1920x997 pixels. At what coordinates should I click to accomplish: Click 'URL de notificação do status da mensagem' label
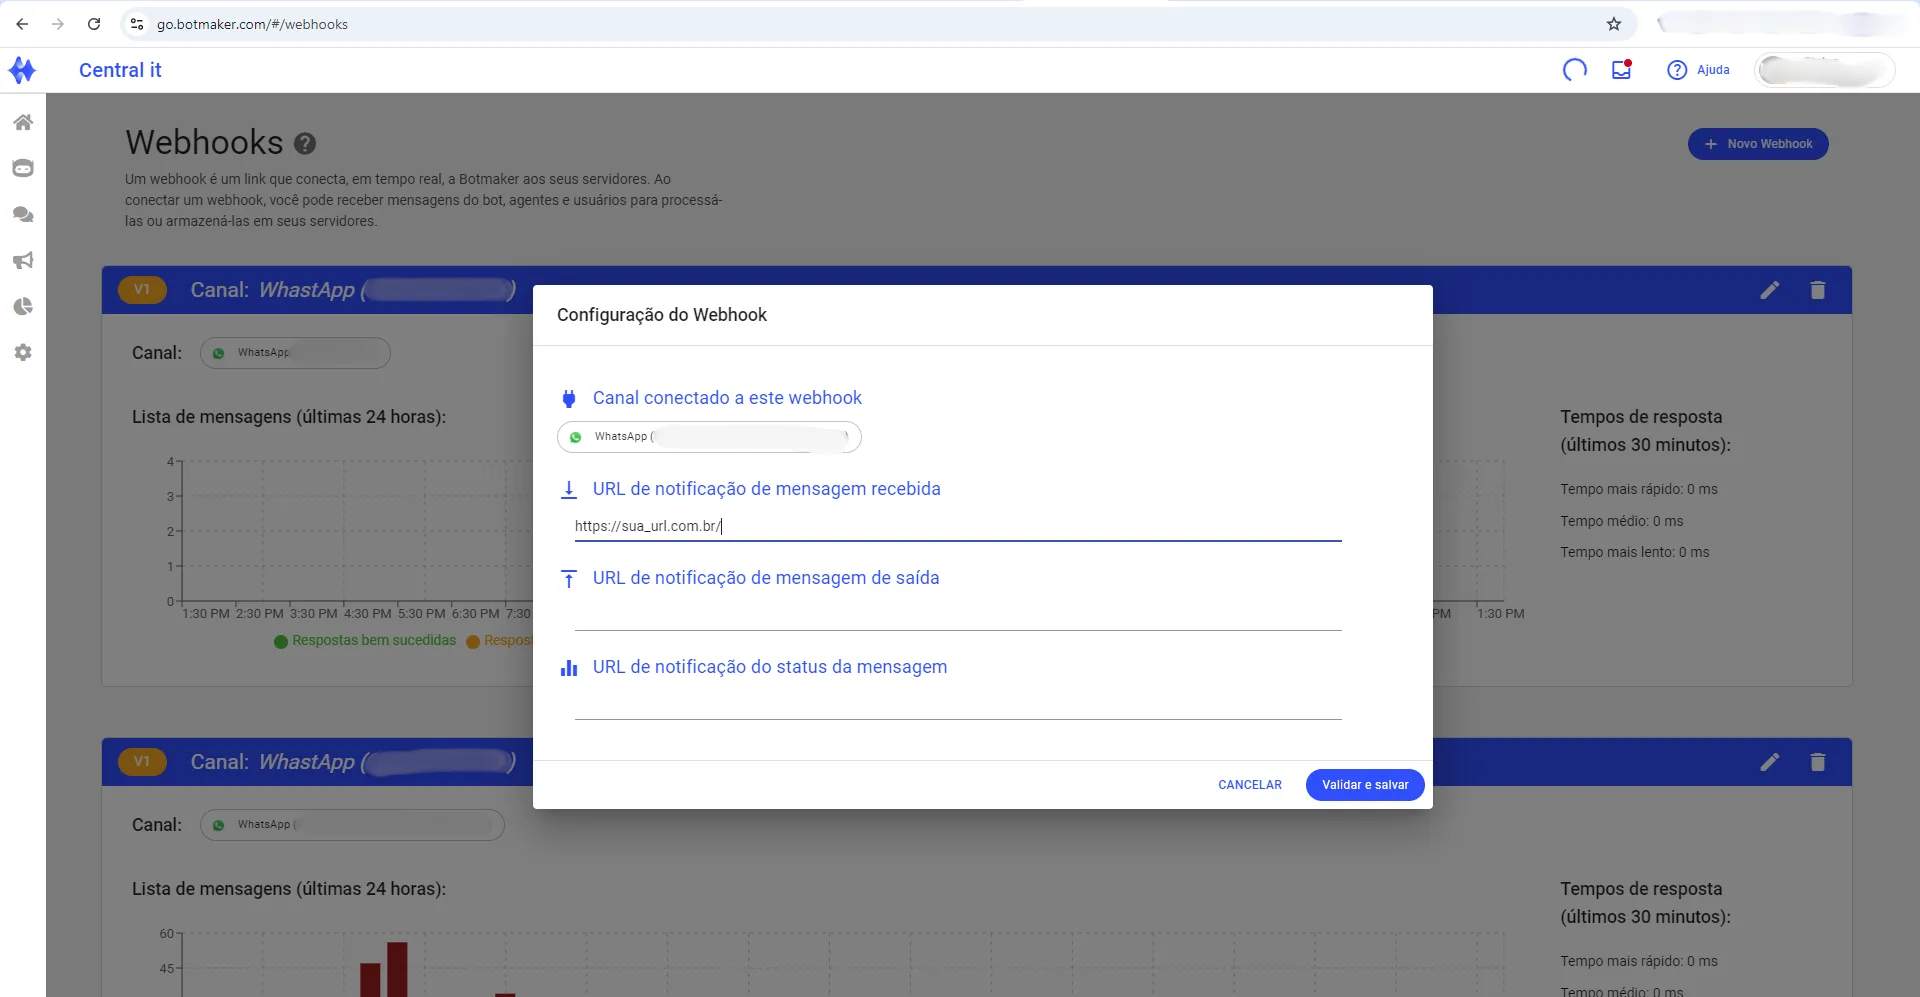point(770,667)
